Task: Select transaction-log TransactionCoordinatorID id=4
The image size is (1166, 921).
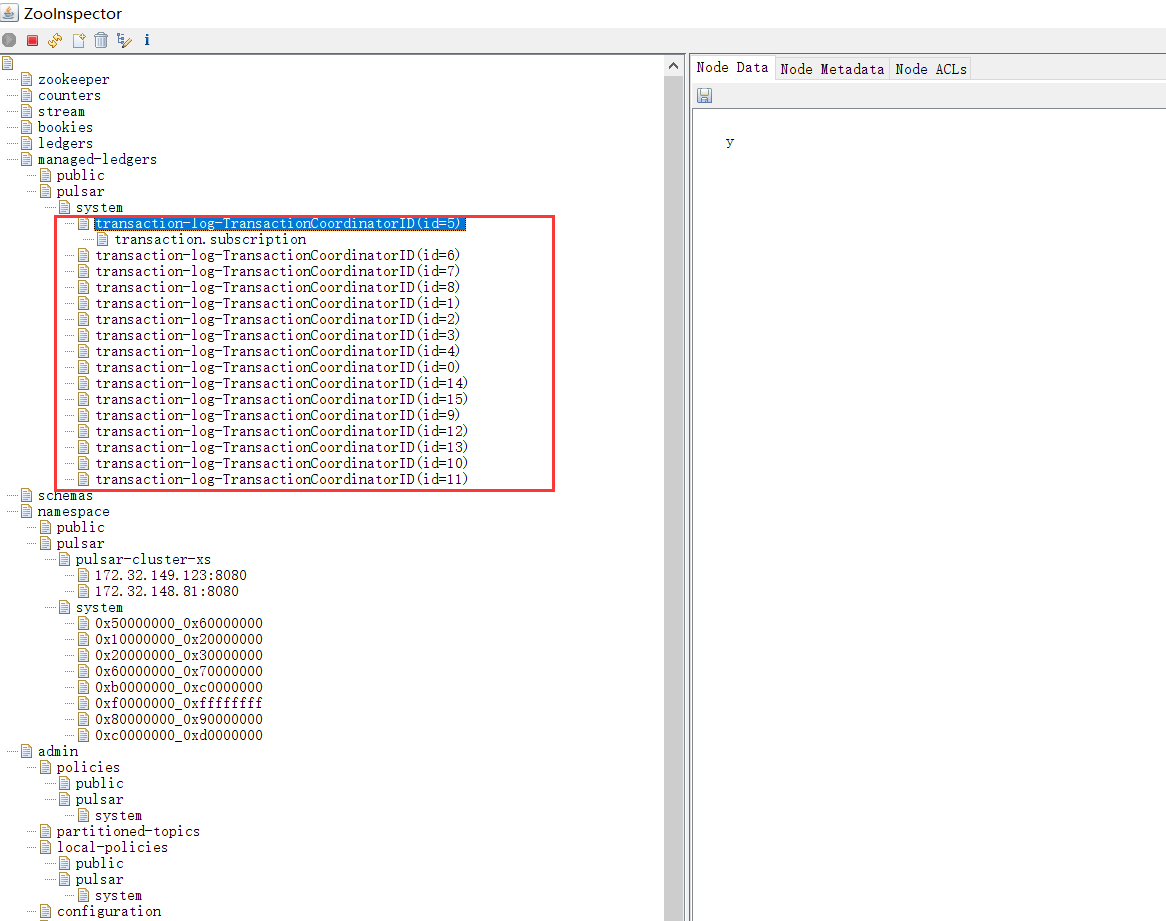Action: tap(277, 352)
